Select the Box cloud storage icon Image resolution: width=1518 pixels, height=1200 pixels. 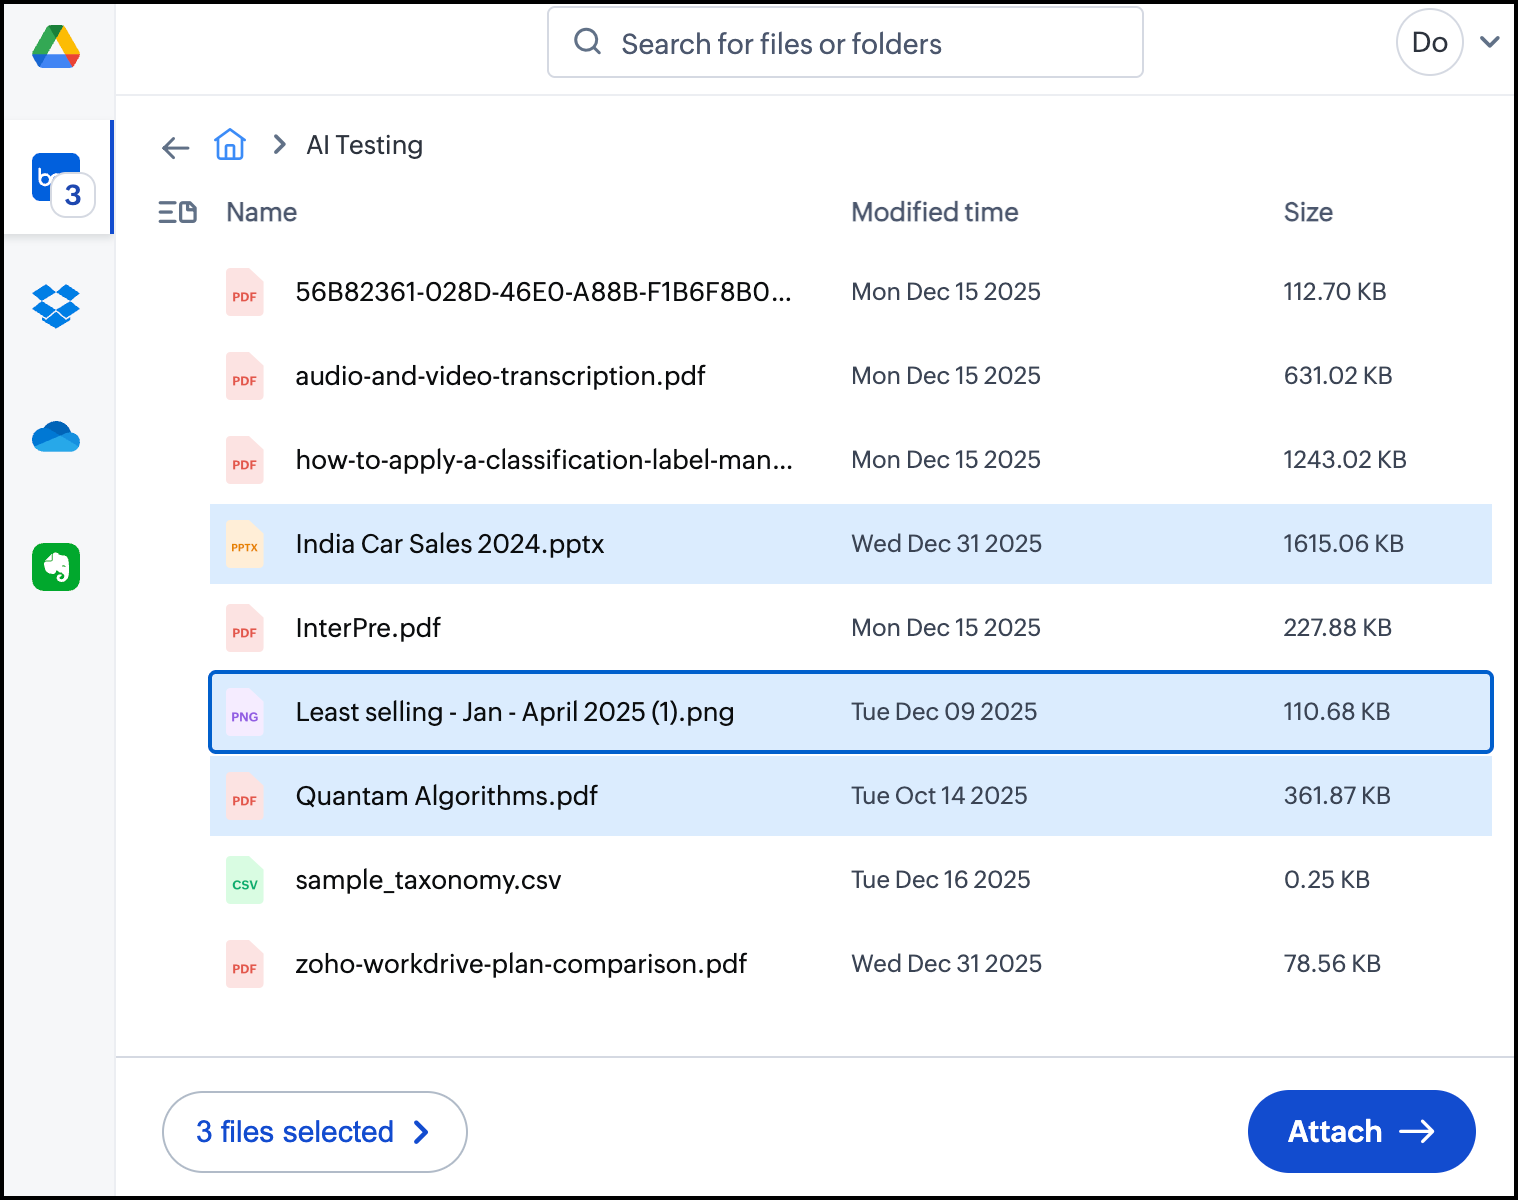click(x=57, y=178)
